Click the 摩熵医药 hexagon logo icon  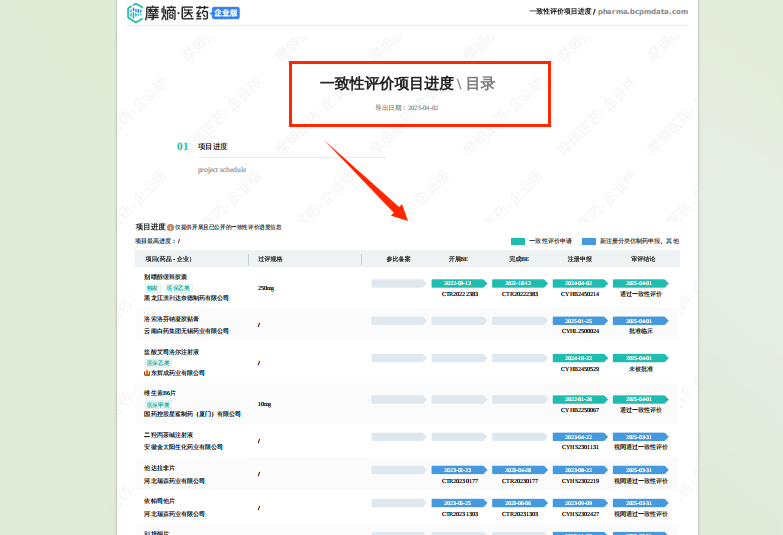[136, 13]
